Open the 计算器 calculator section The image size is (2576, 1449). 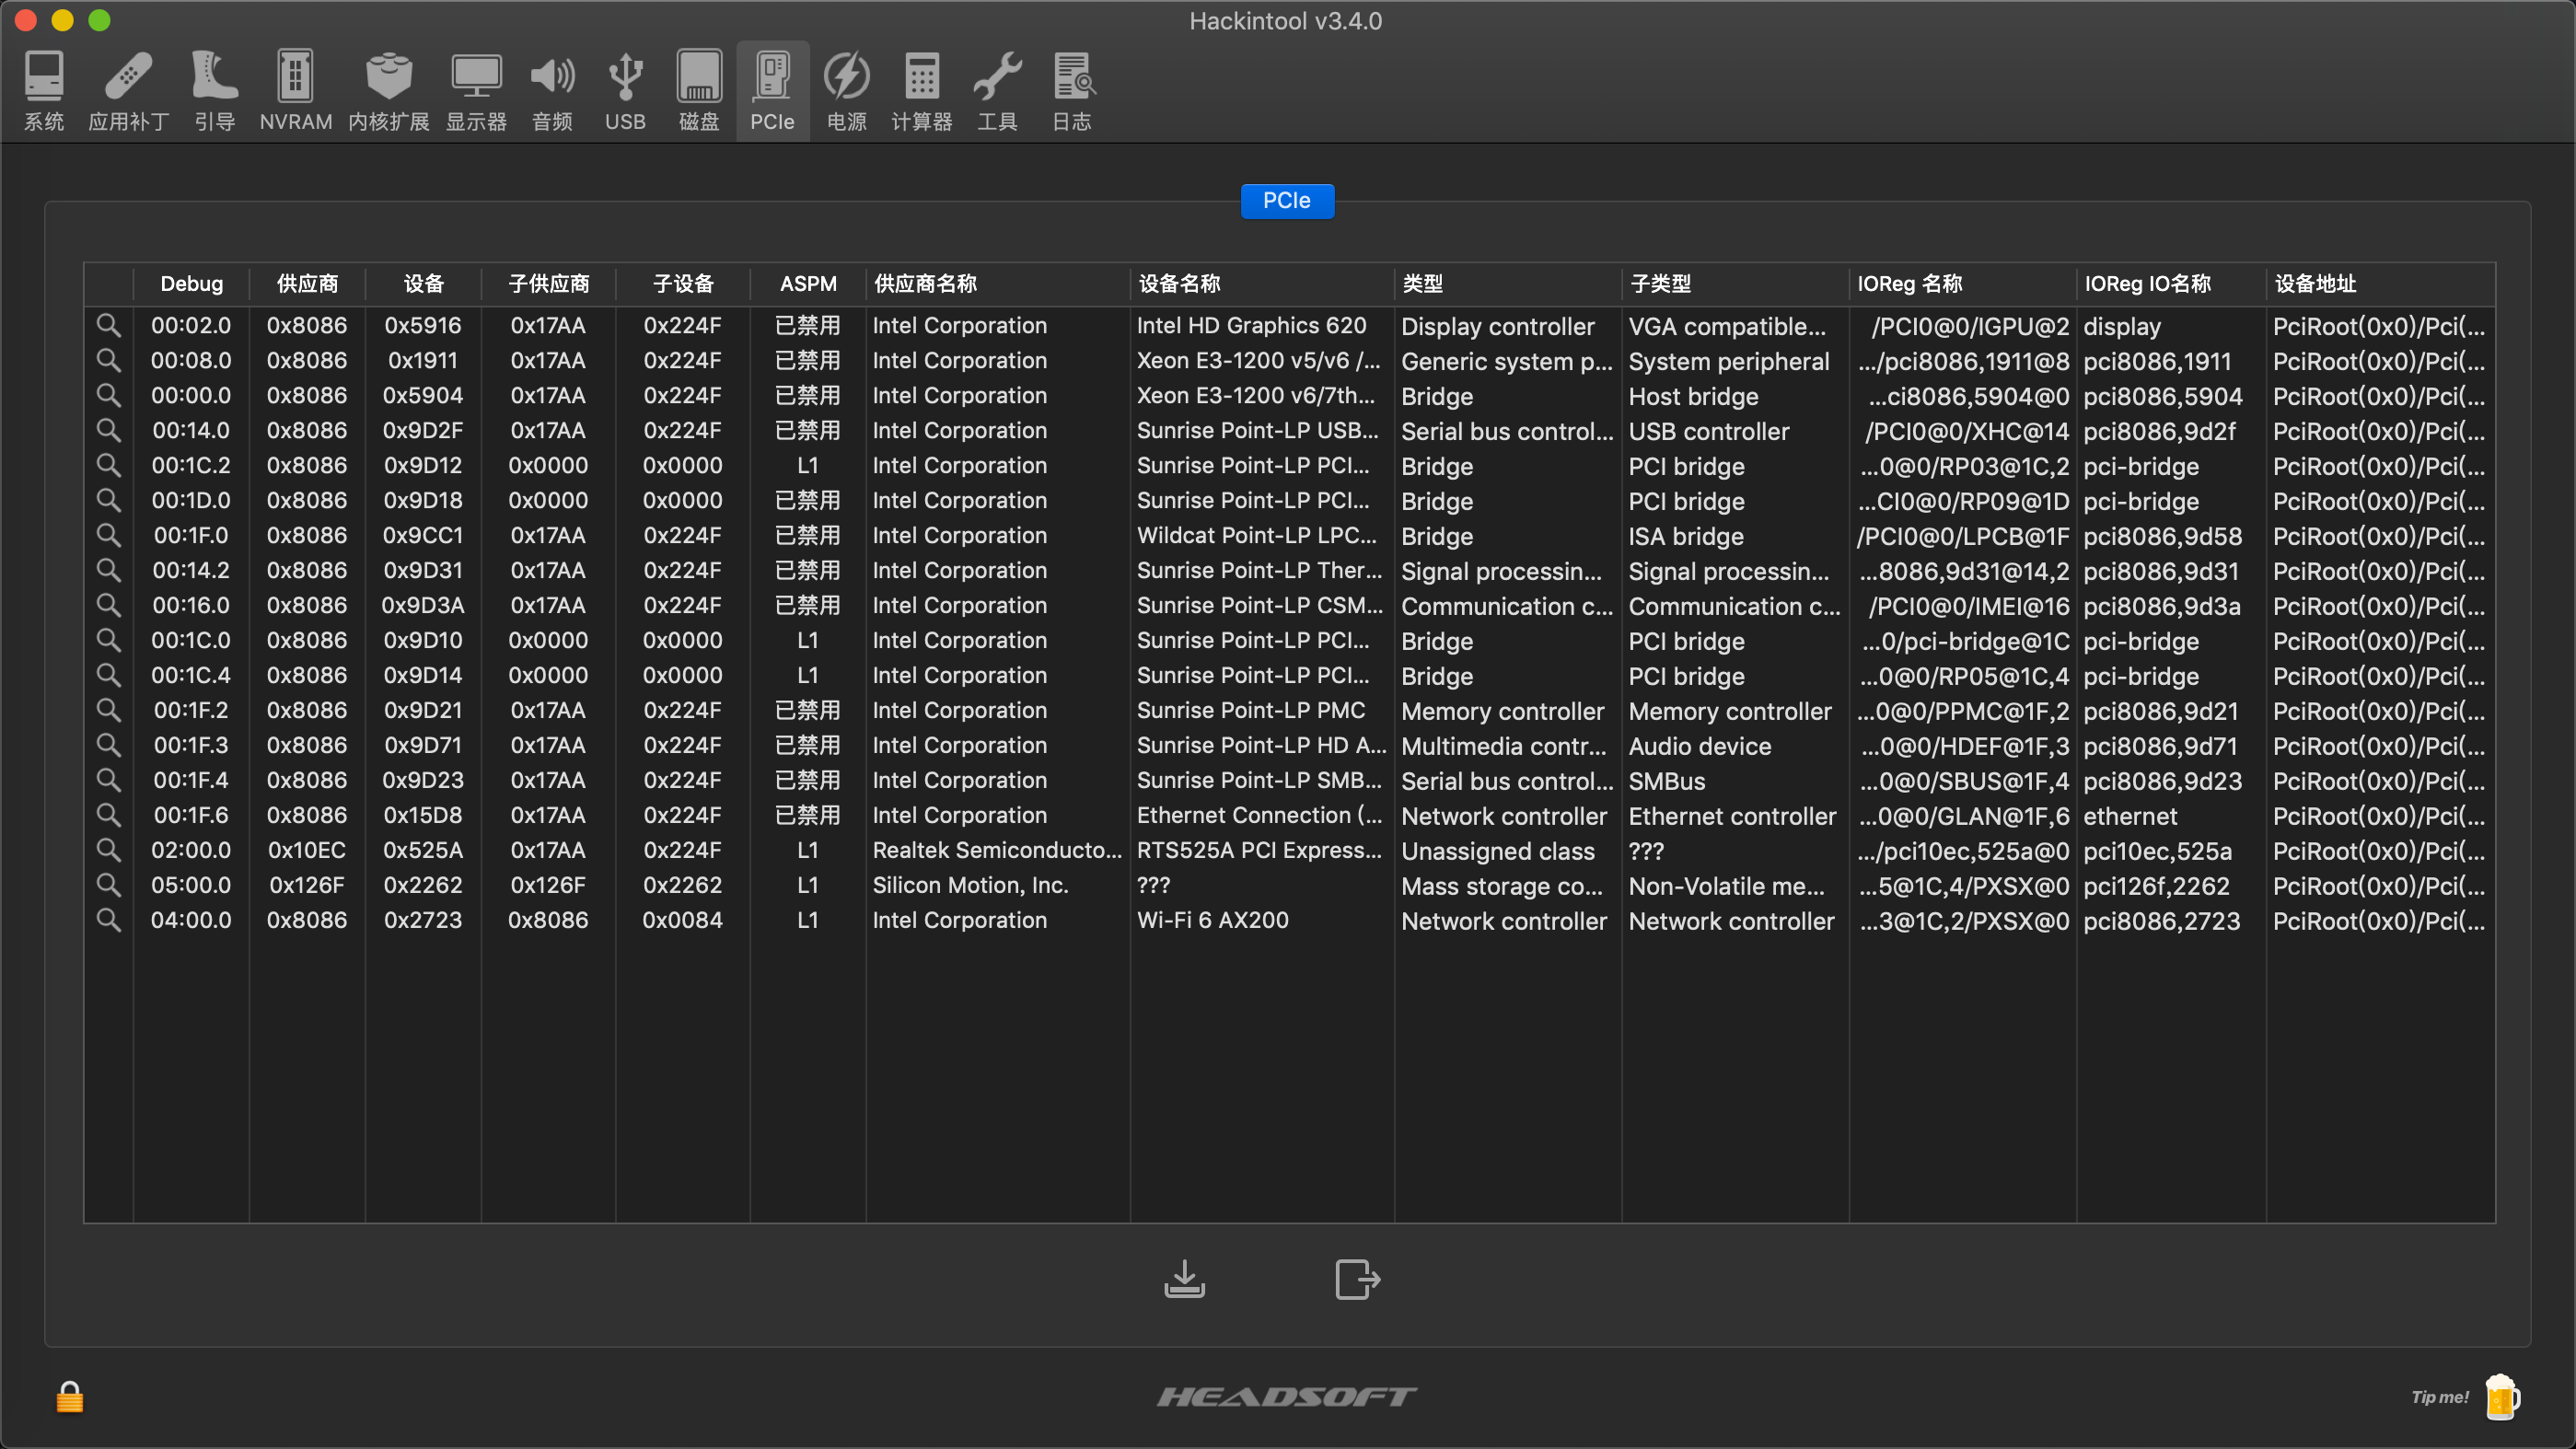[921, 90]
